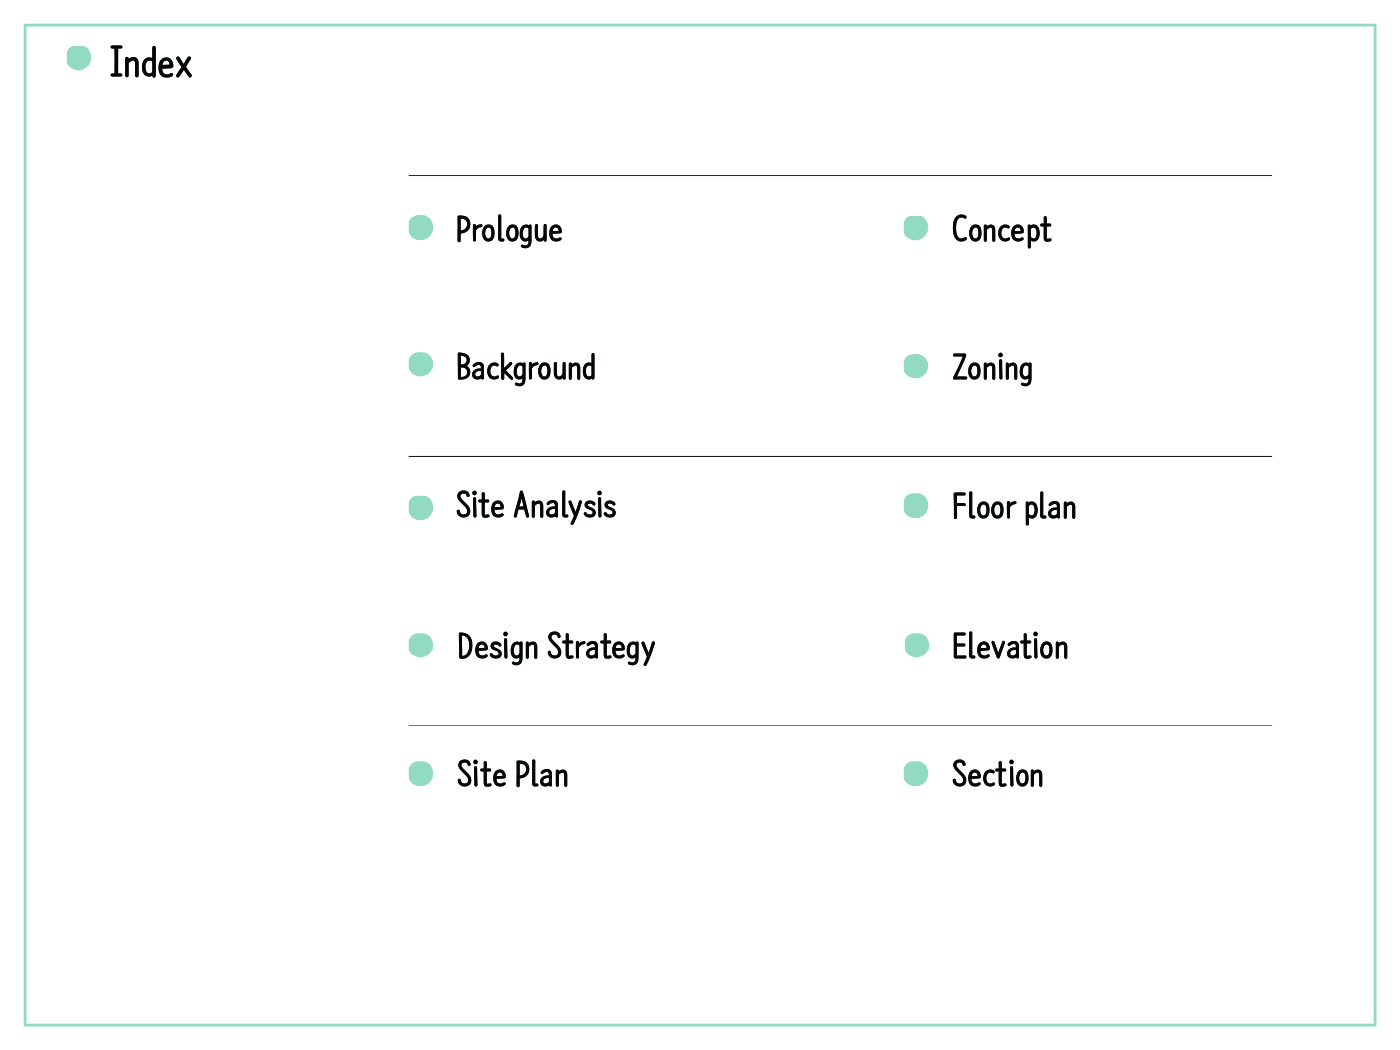Open the Prologue index entry
This screenshot has width=1400, height=1050.
point(509,230)
